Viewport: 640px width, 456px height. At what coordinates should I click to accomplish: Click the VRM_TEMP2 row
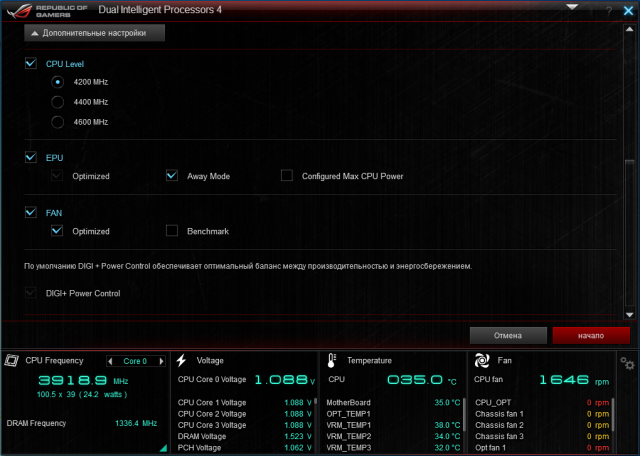(x=393, y=436)
